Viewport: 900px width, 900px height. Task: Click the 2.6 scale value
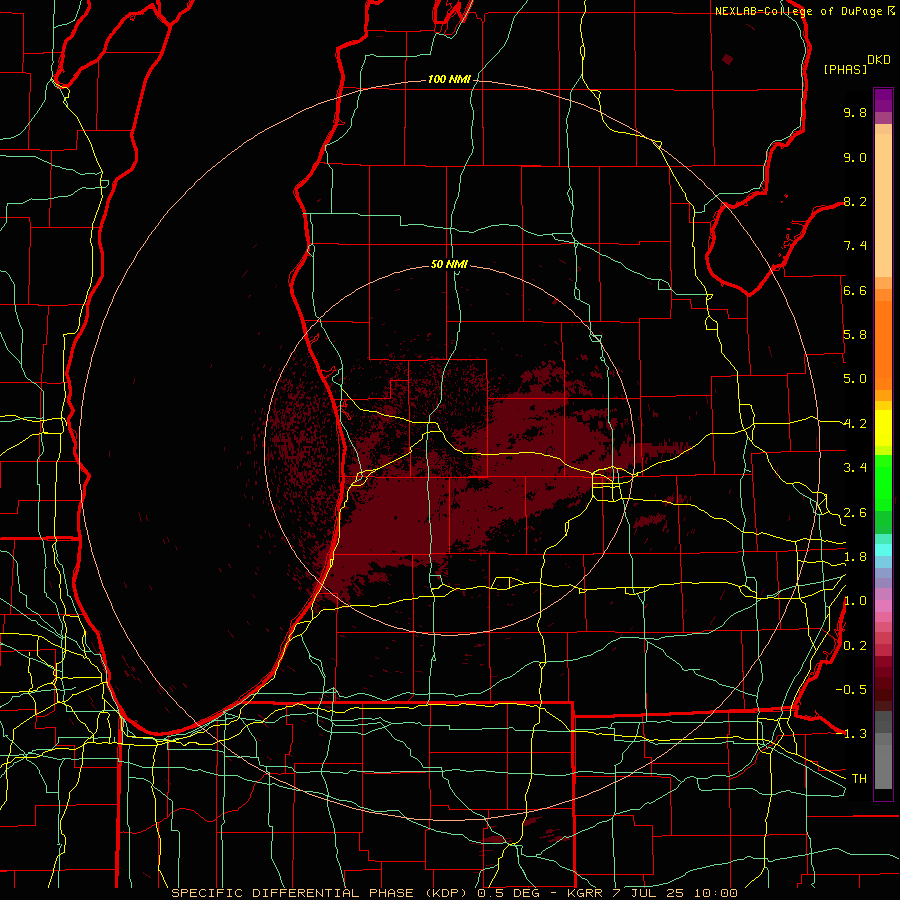coord(855,513)
